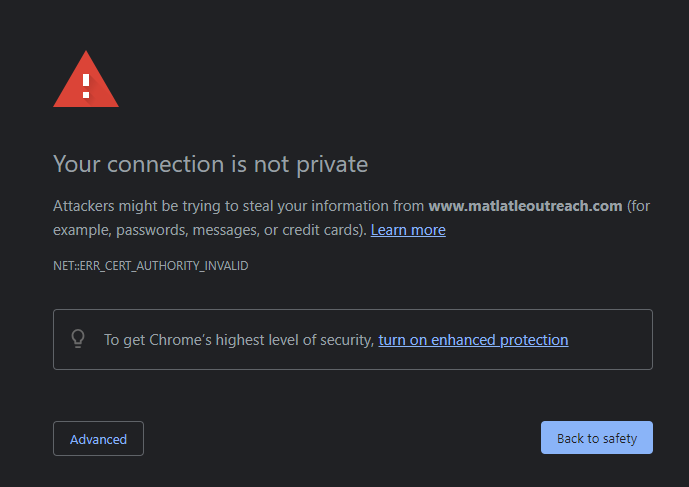
Task: Click the bold www.matlatleoutreach.com domain name
Action: point(525,206)
